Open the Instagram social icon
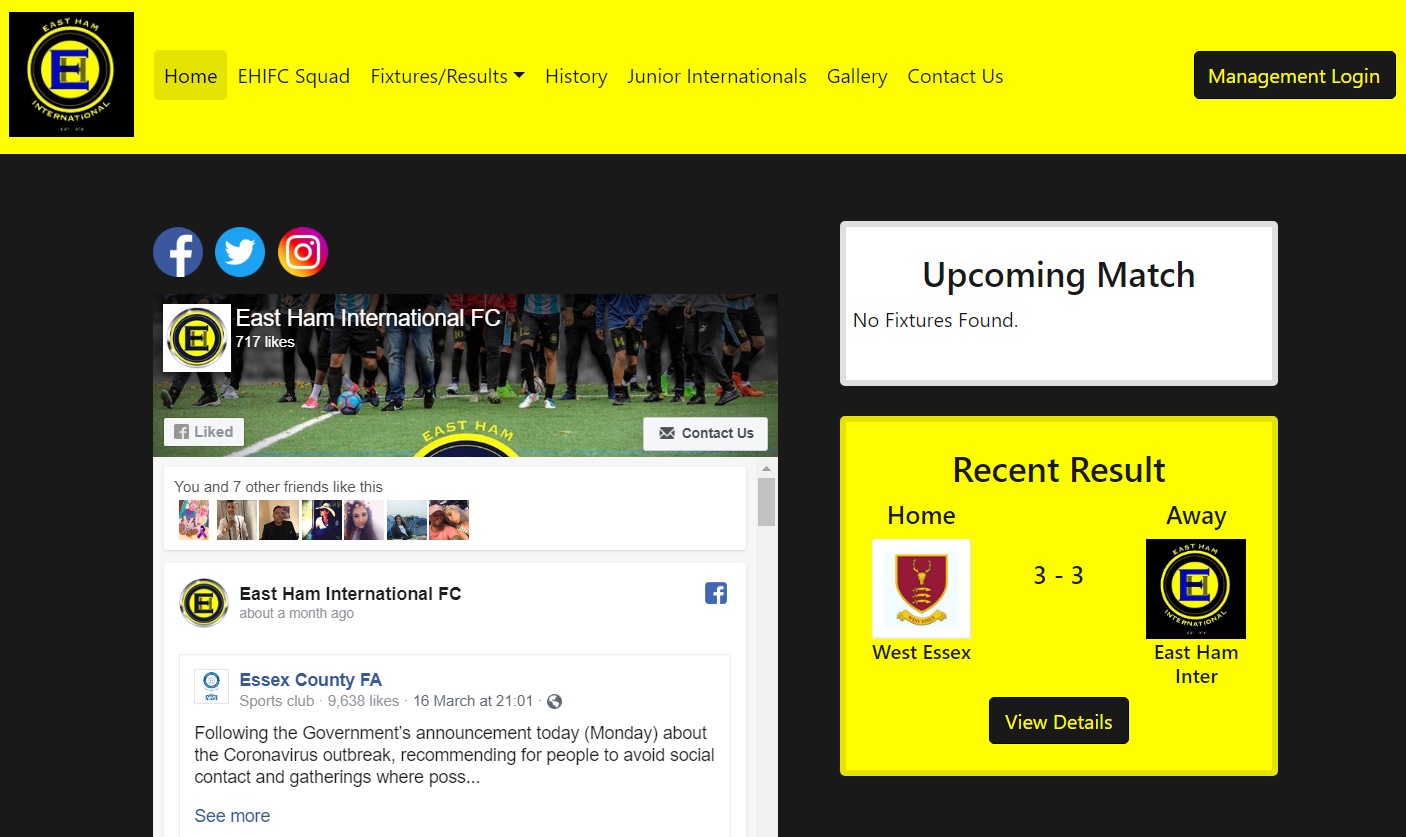Image resolution: width=1406 pixels, height=837 pixels. (303, 252)
